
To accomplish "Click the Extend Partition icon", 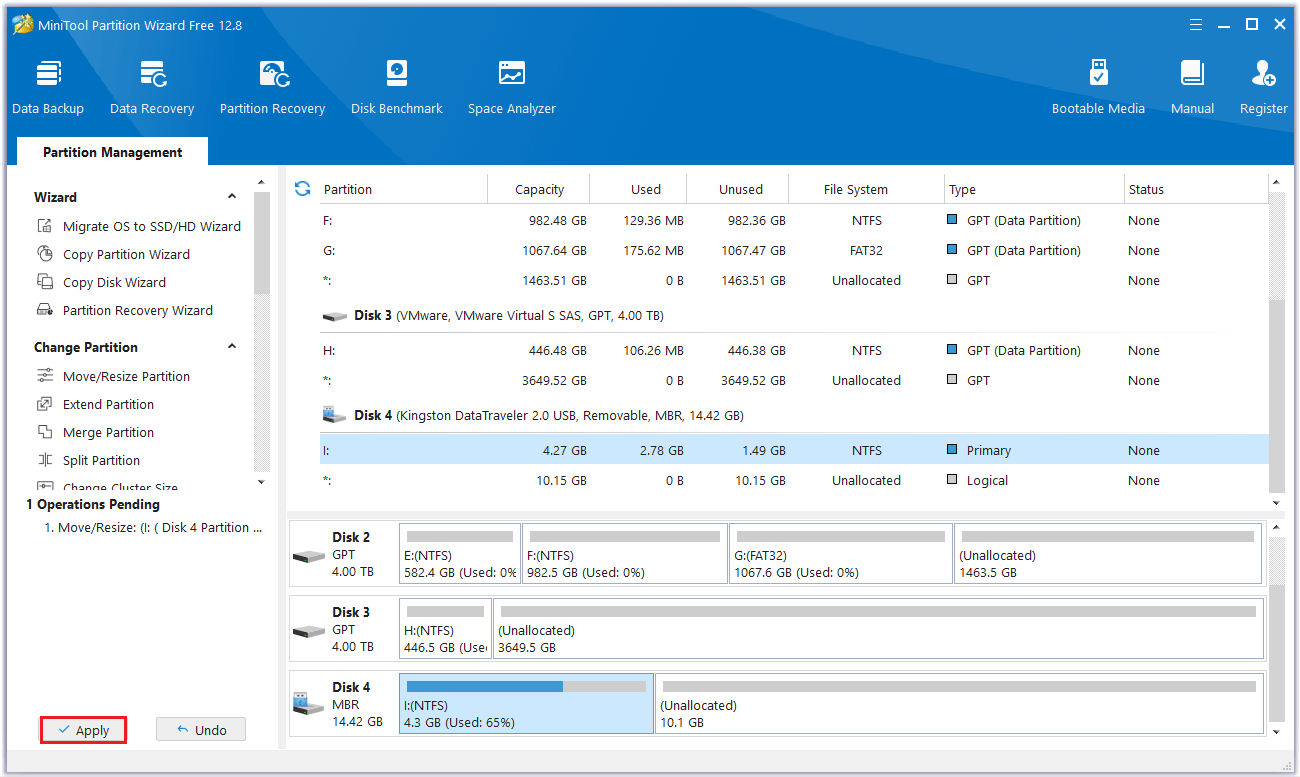I will (45, 404).
